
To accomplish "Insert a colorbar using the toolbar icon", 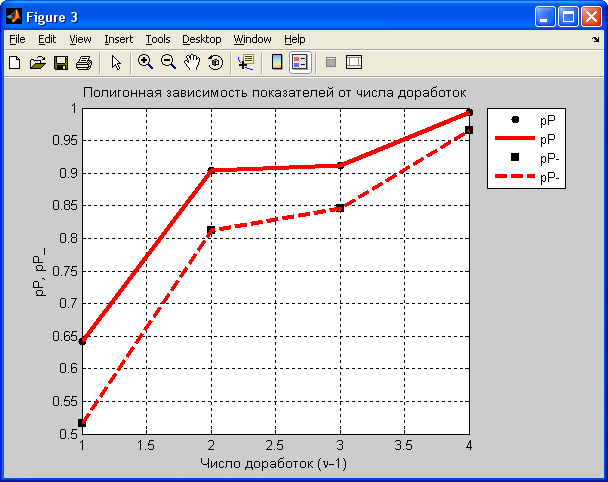I will click(x=277, y=62).
